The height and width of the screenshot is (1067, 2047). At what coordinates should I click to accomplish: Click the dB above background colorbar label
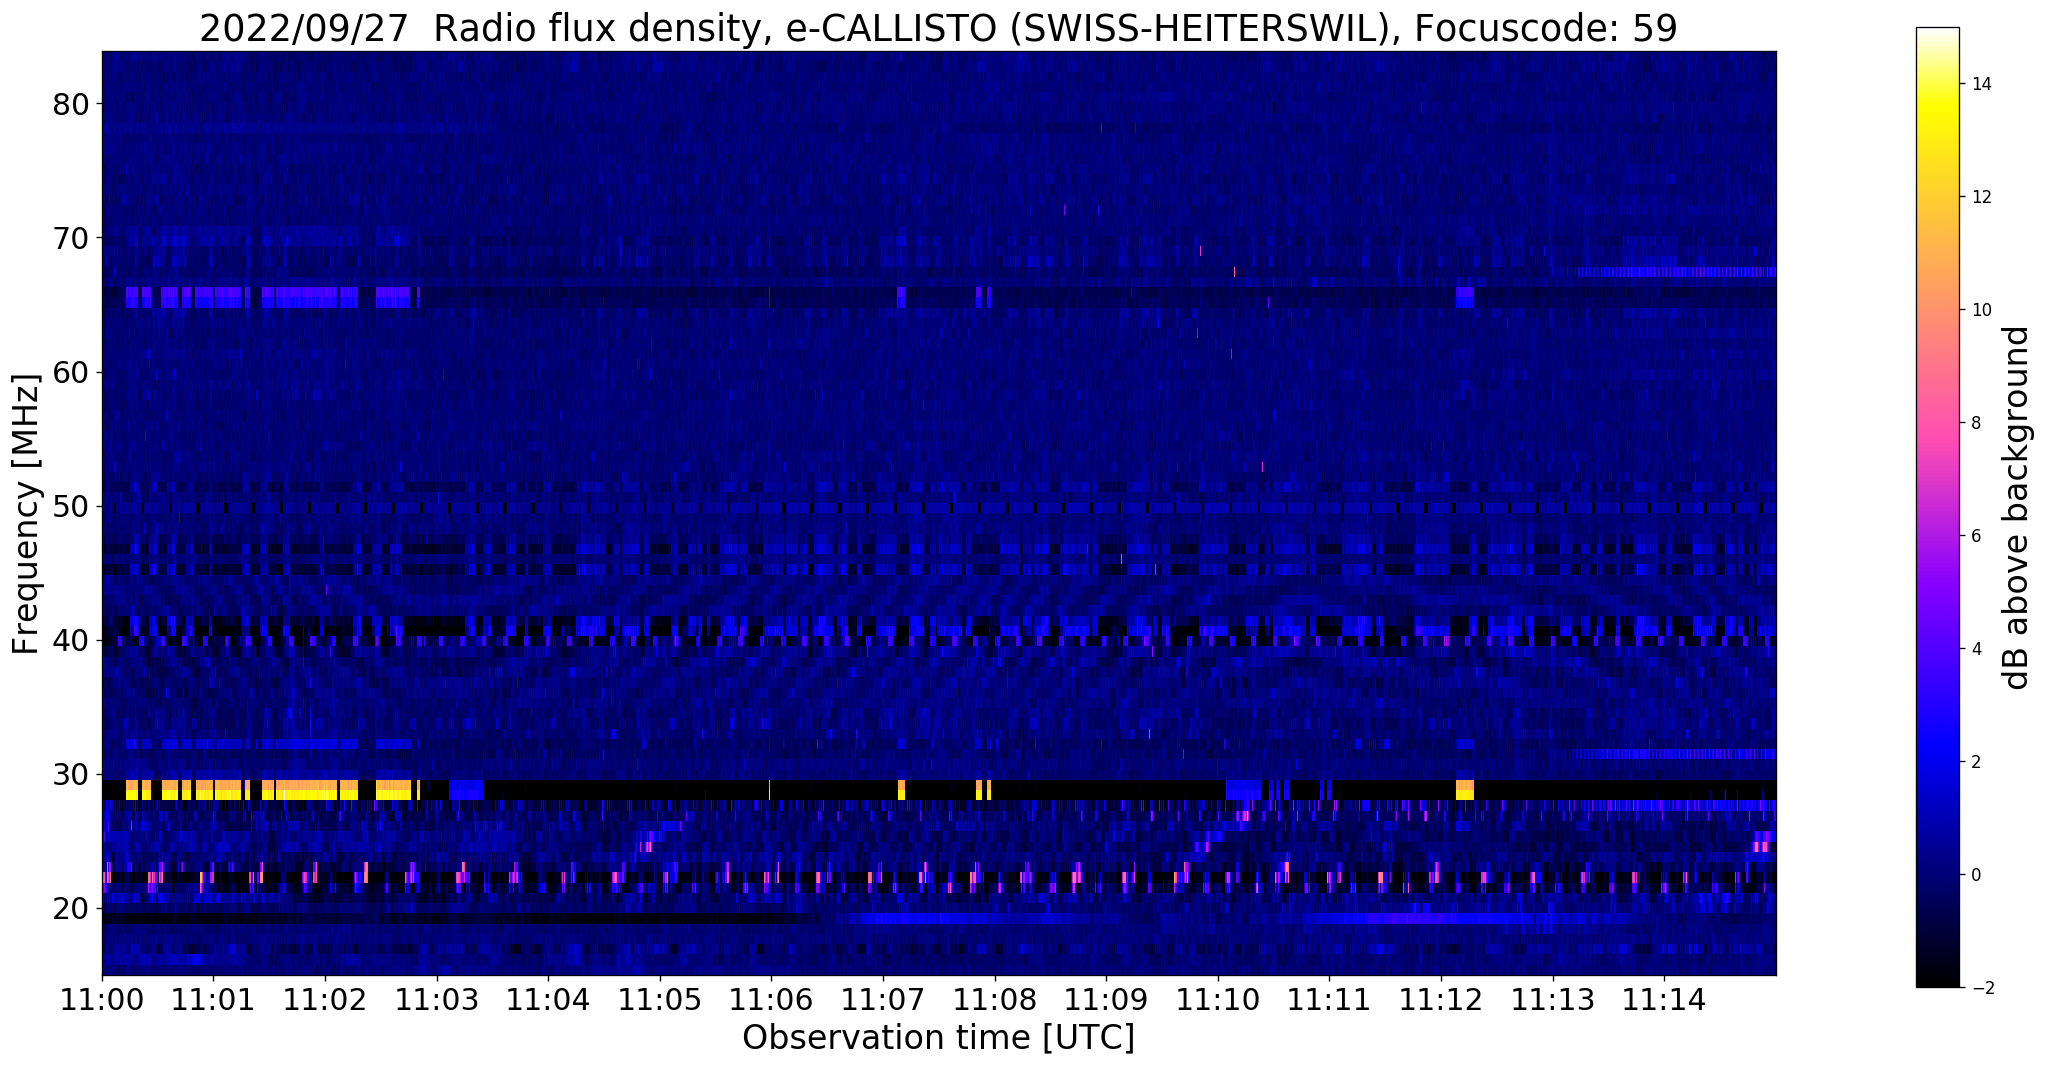click(x=2017, y=508)
